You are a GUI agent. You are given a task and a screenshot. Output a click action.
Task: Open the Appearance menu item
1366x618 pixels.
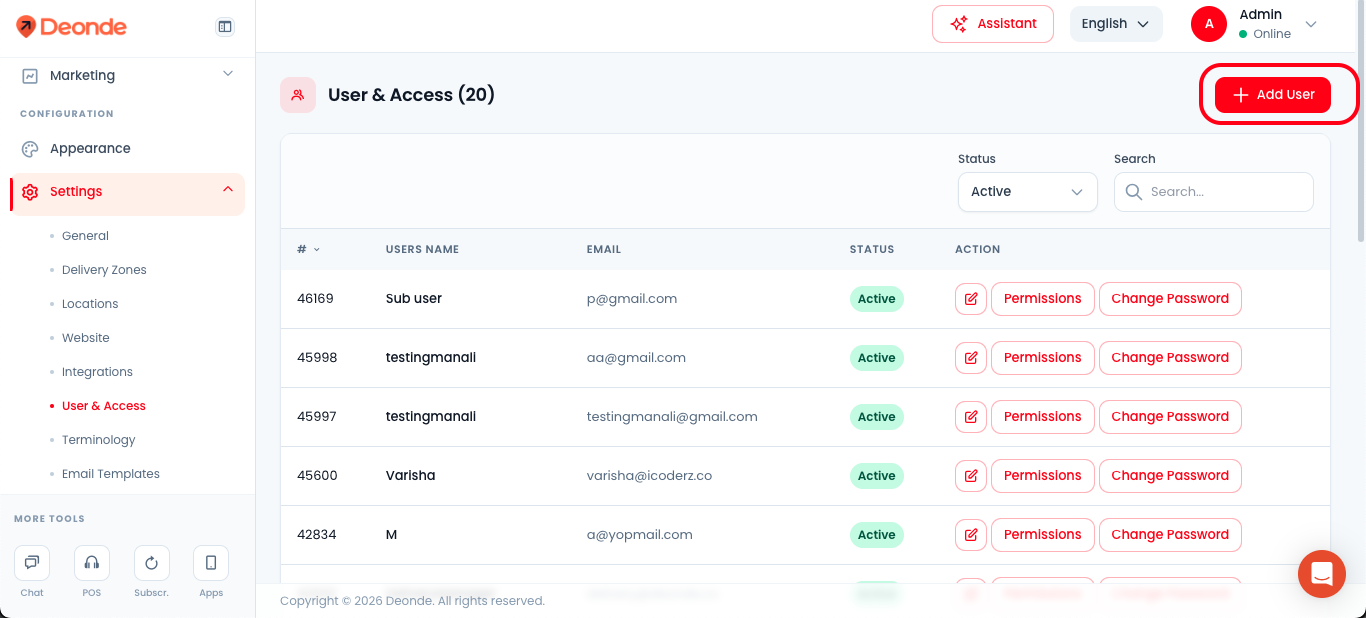point(90,148)
